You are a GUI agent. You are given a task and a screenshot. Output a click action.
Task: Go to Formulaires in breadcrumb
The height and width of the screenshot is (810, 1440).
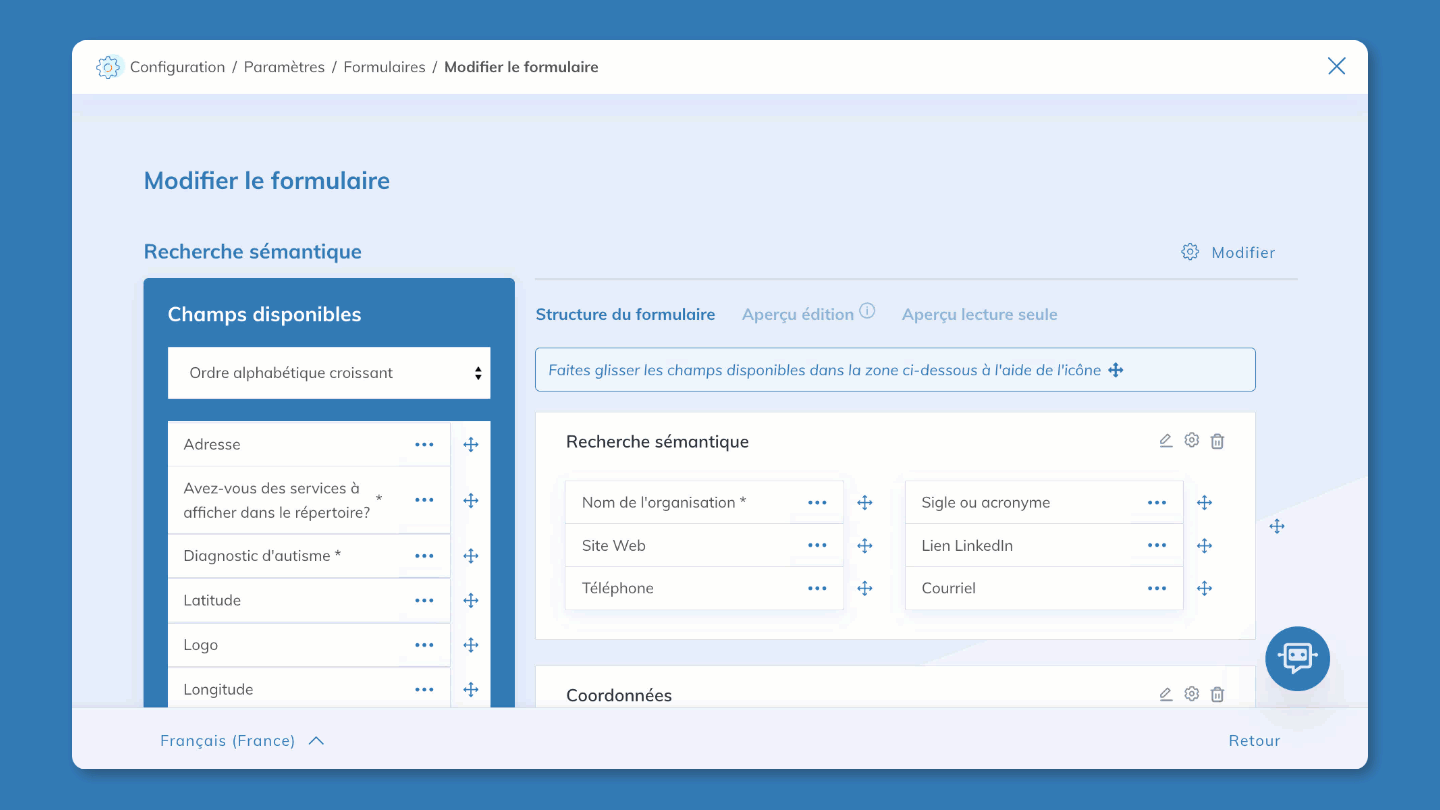tap(384, 67)
